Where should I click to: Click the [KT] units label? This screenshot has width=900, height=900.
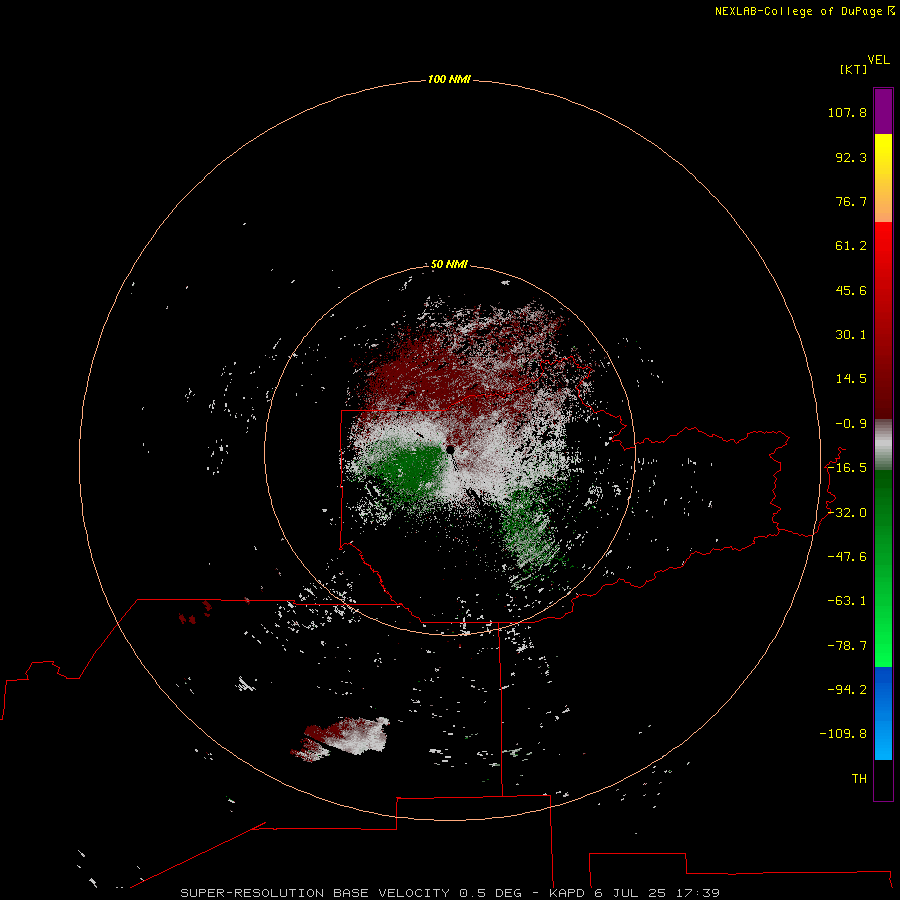pos(854,69)
